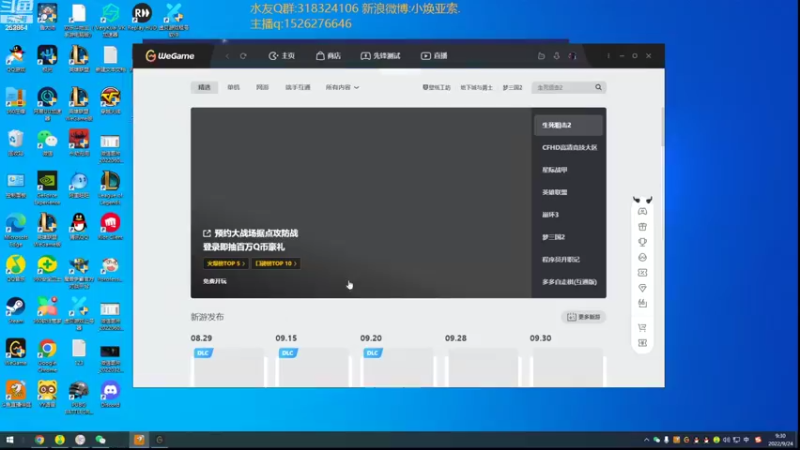Open the 09.28 new release card
The width and height of the screenshot is (800, 450).
click(483, 366)
